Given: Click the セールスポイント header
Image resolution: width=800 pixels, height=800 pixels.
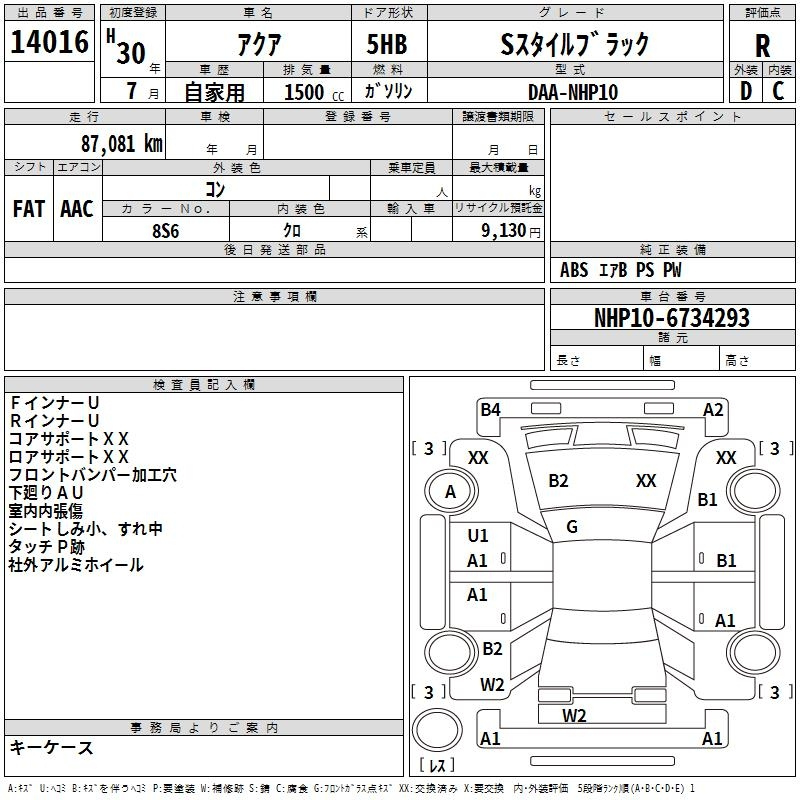Looking at the screenshot, I should (x=672, y=116).
